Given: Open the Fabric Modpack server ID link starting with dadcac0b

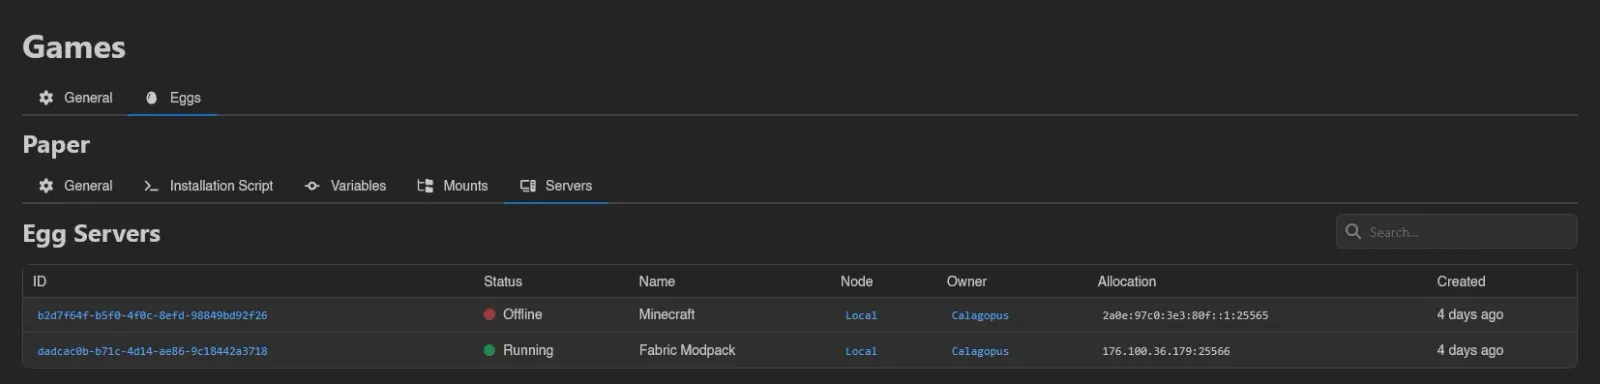Looking at the screenshot, I should 152,351.
